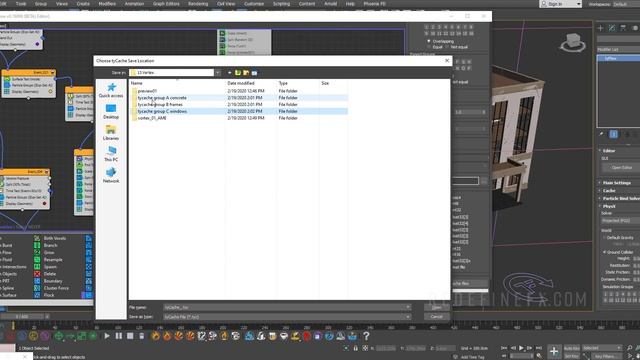
Task: Open Quick access in save dialog sidebar
Action: tap(111, 90)
